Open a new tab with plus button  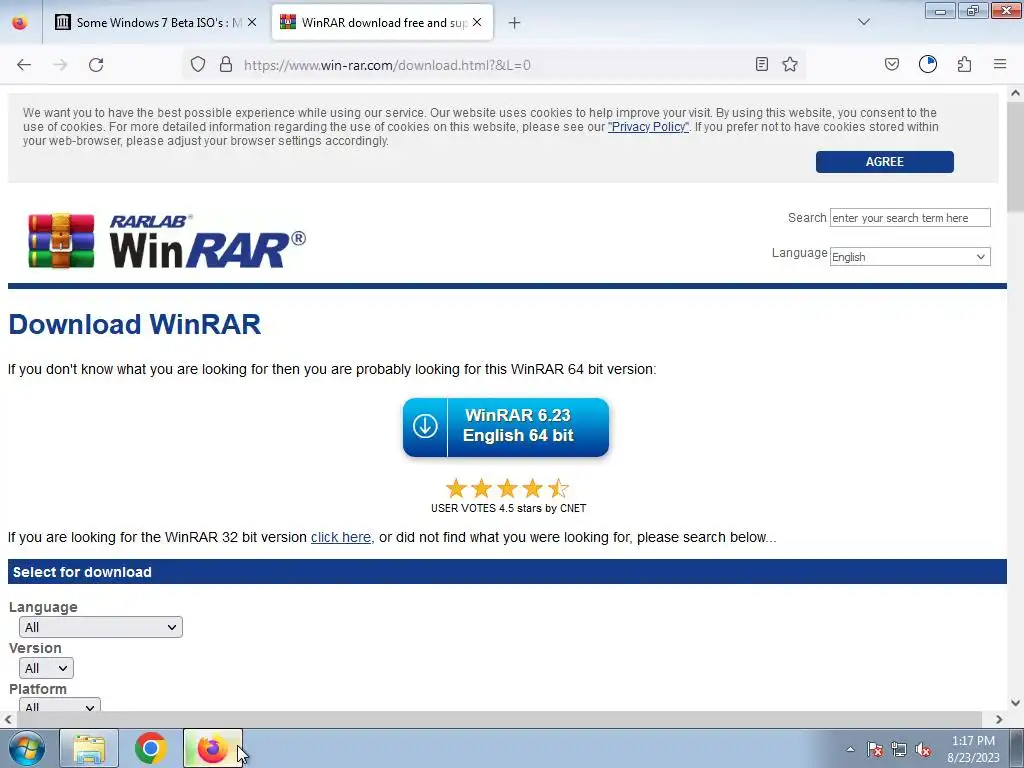pos(515,23)
